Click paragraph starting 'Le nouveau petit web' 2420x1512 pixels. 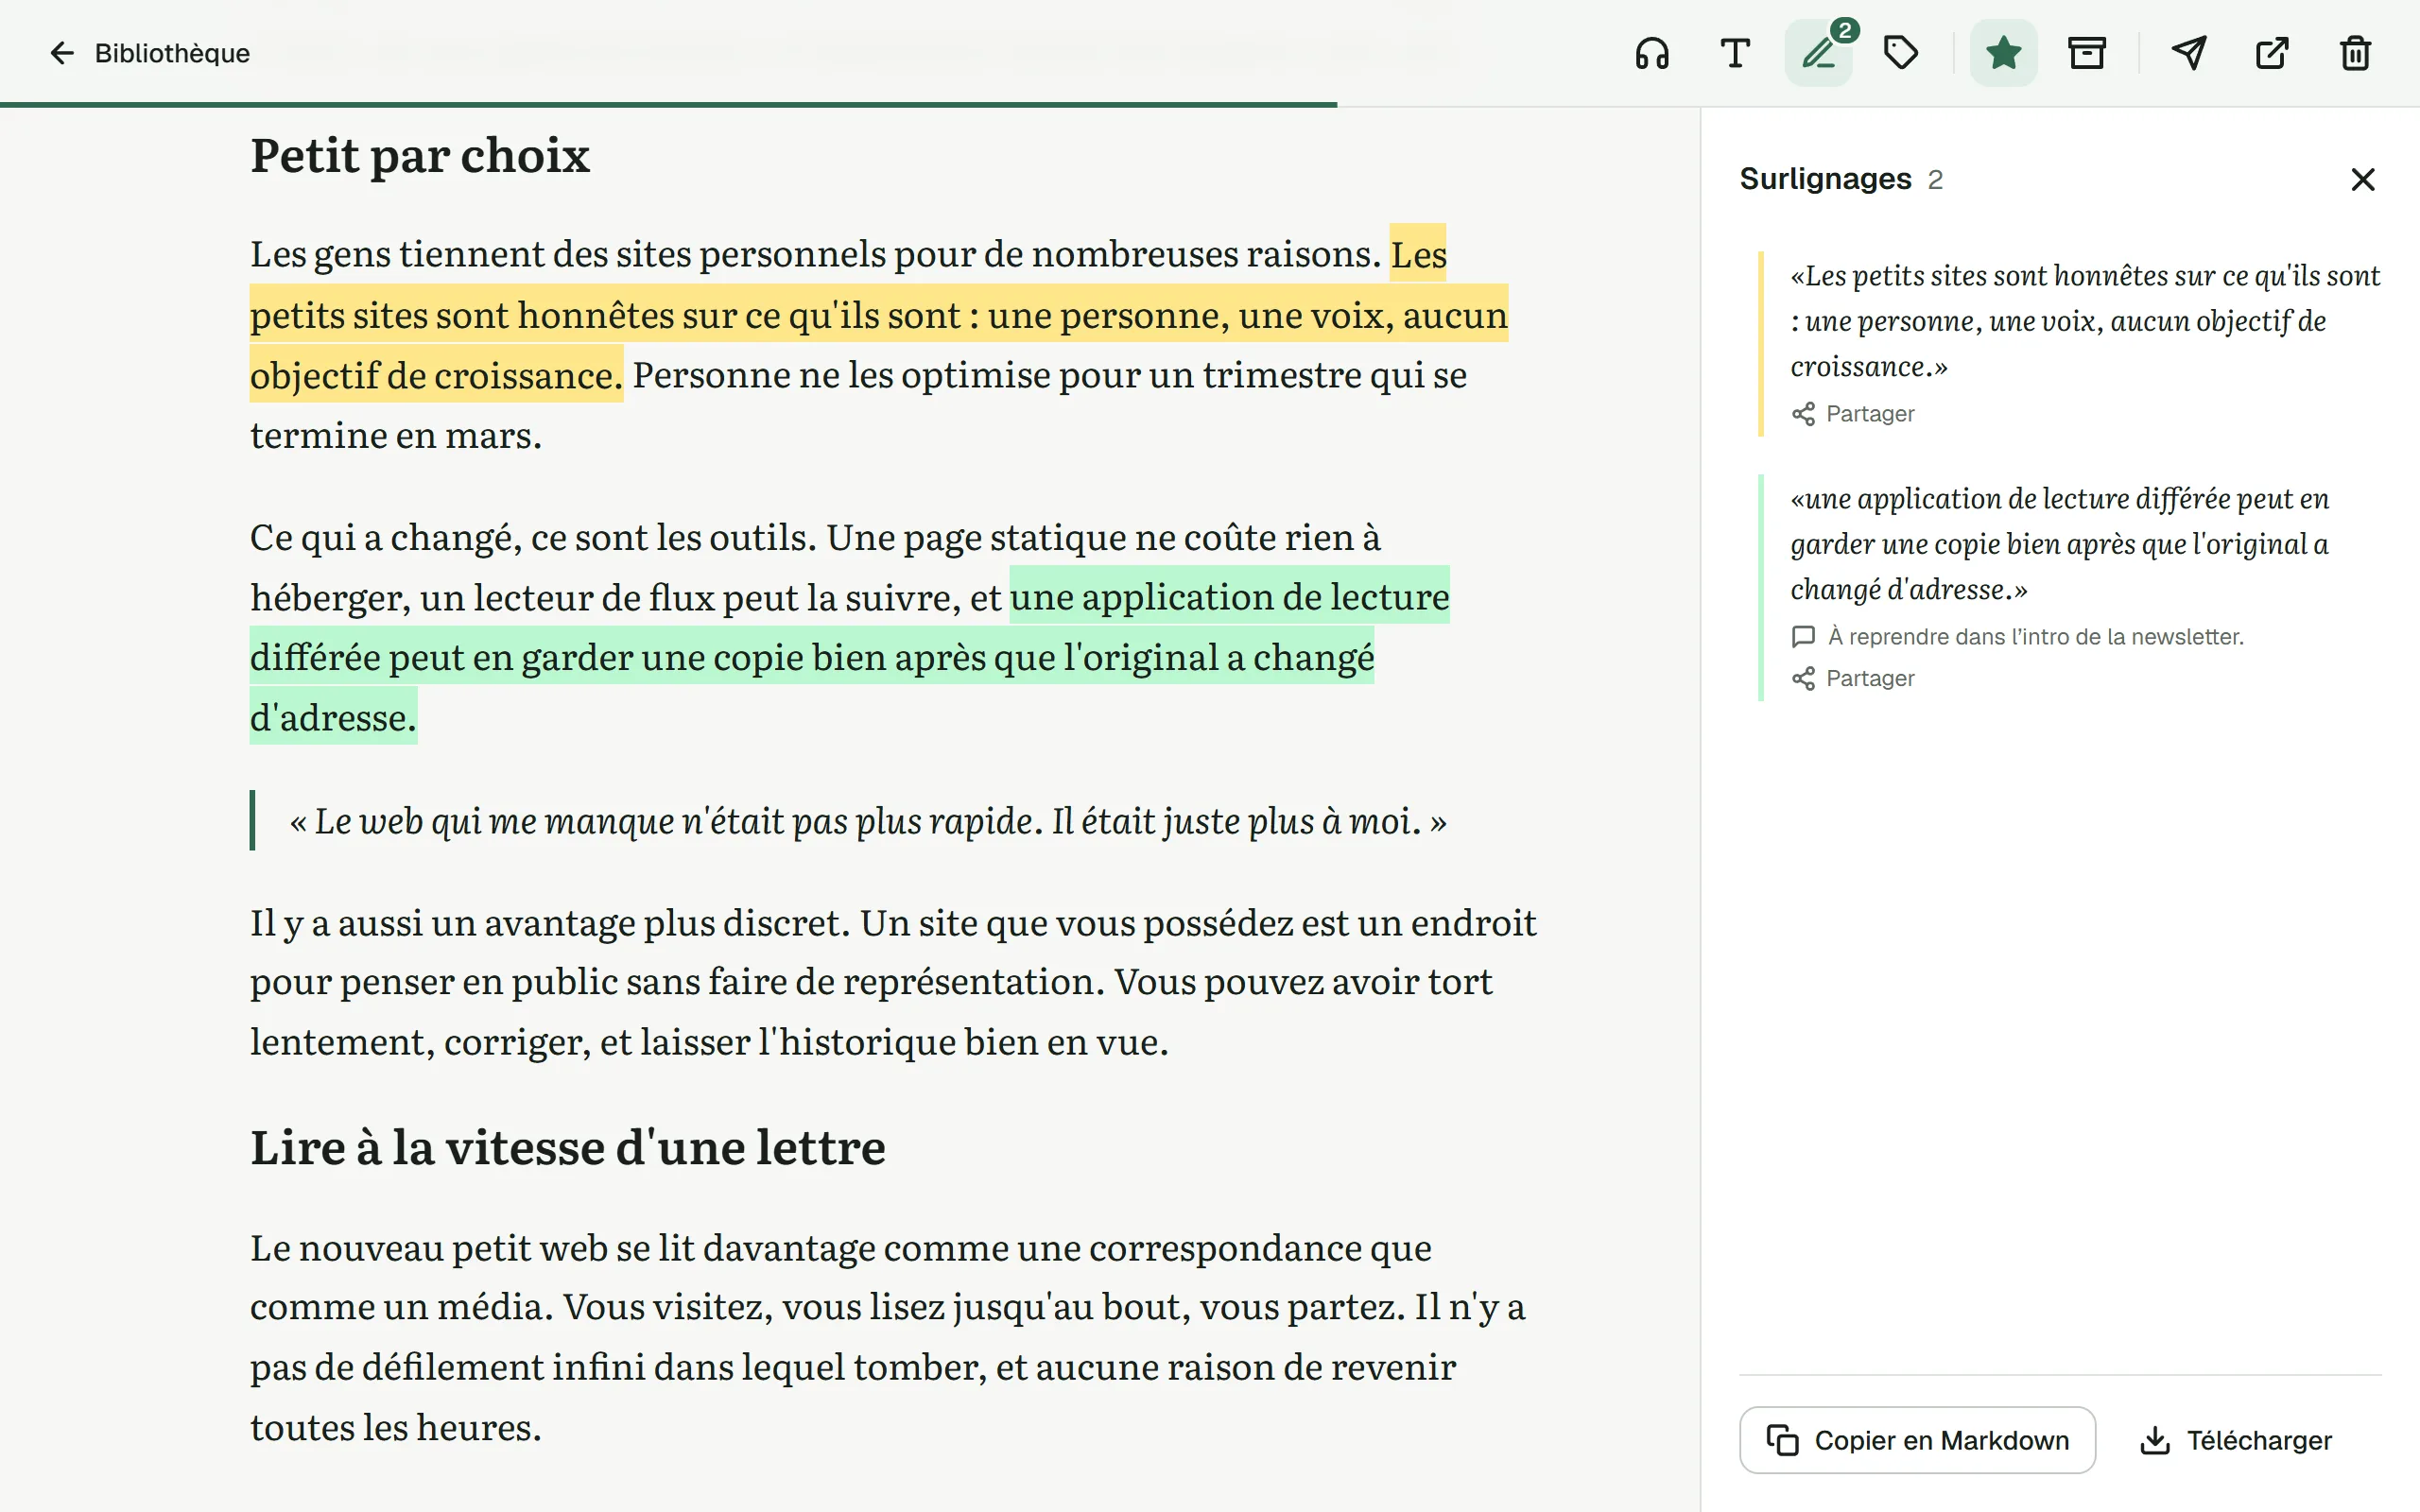[887, 1337]
